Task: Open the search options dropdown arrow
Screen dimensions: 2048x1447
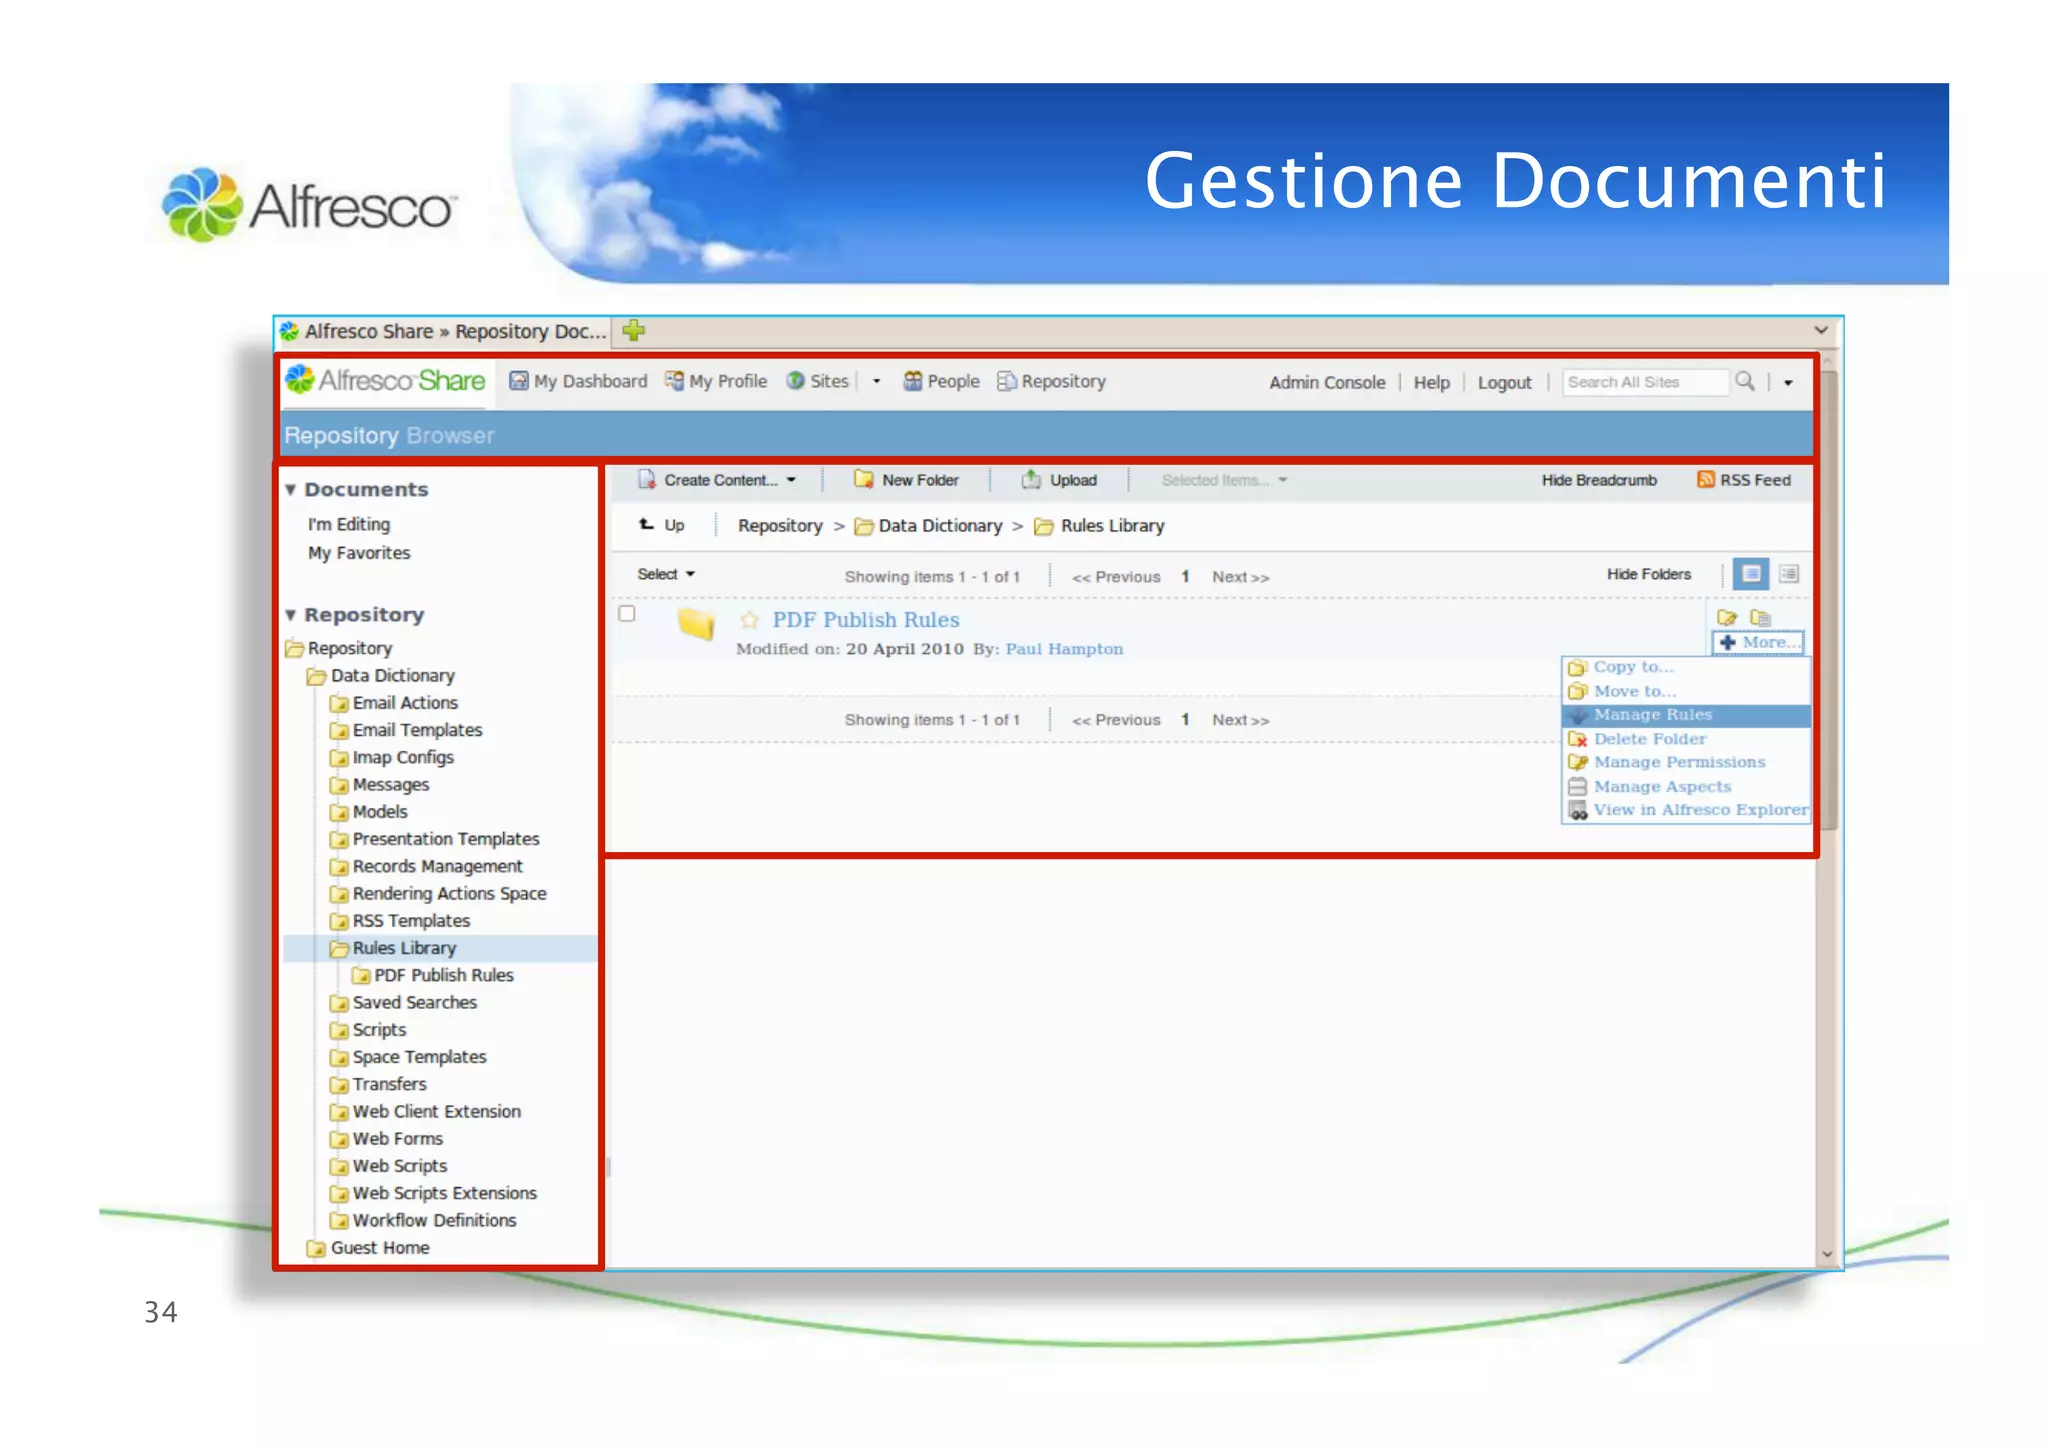Action: pyautogui.click(x=1789, y=382)
